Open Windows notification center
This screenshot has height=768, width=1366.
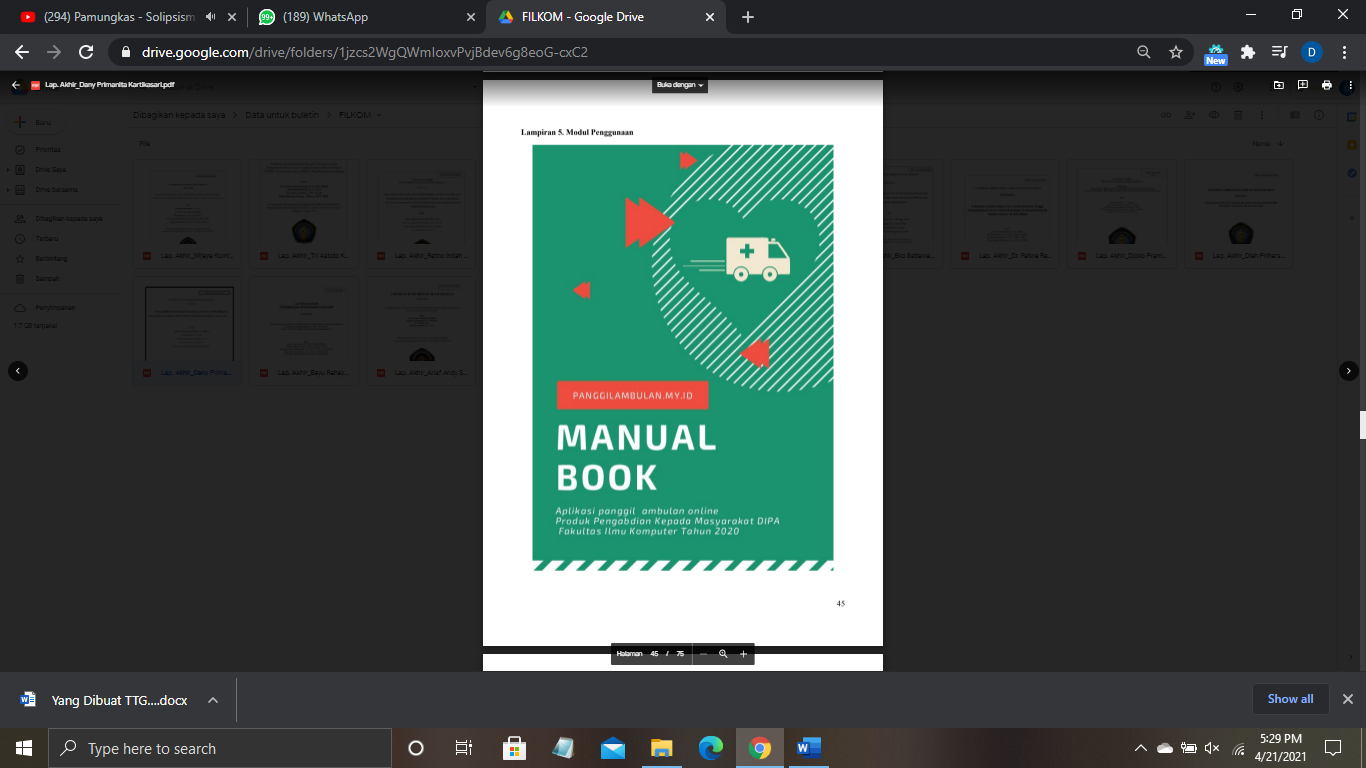coord(1333,748)
